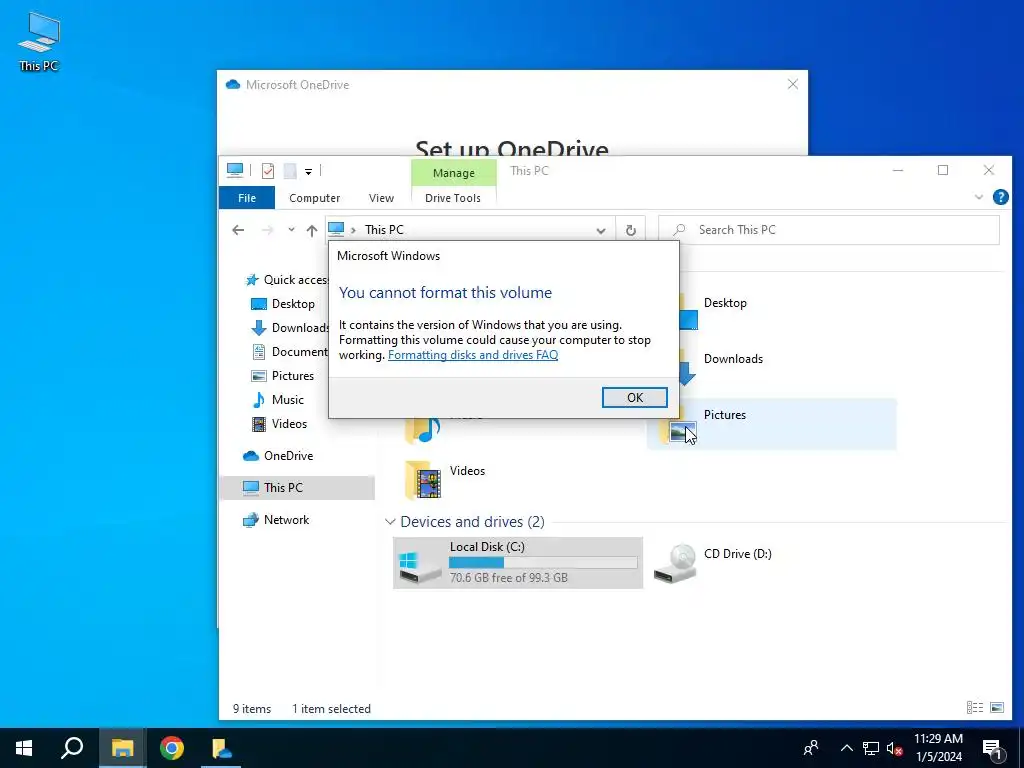Screen dimensions: 1024x768
Task: Select the Downloads folder in content area
Action: coord(733,359)
